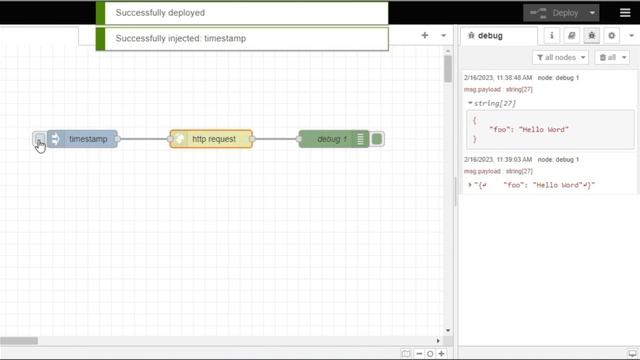Reset canvas zoom with circle button
The height and width of the screenshot is (360, 640).
tap(430, 353)
